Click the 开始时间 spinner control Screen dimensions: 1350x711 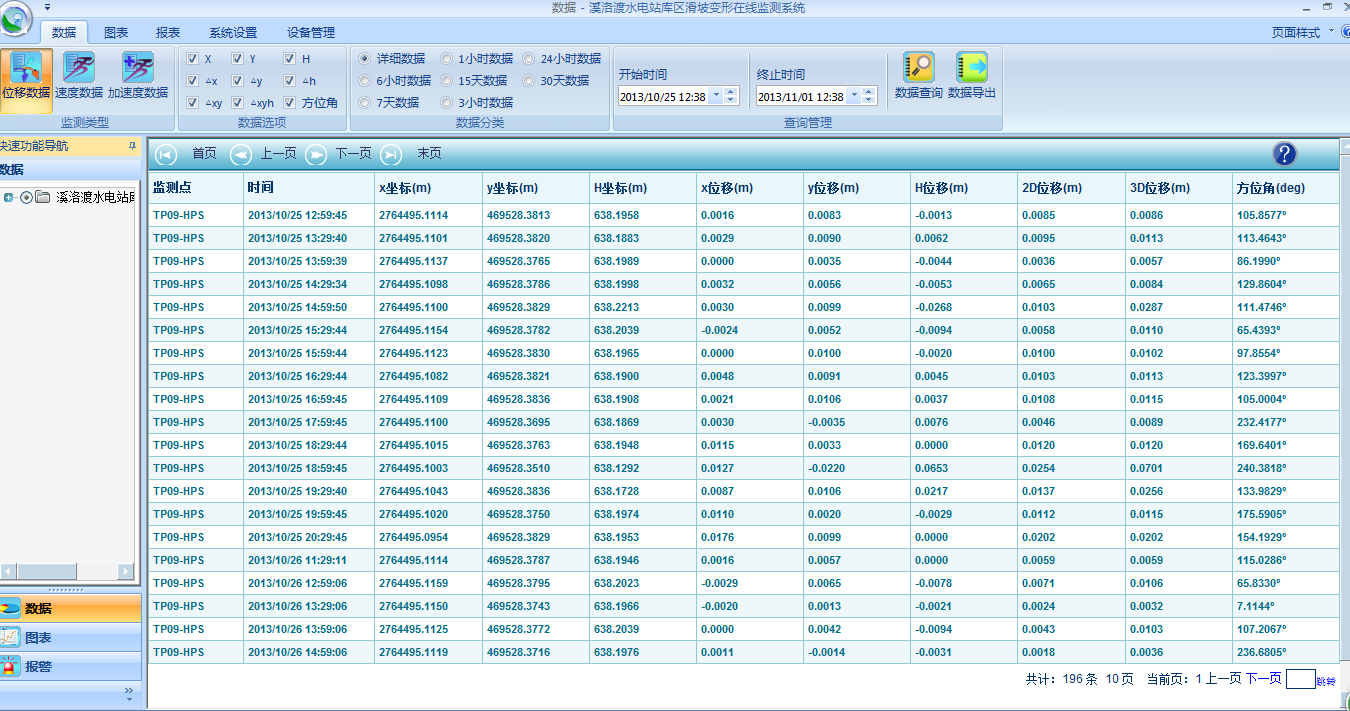(x=731, y=97)
